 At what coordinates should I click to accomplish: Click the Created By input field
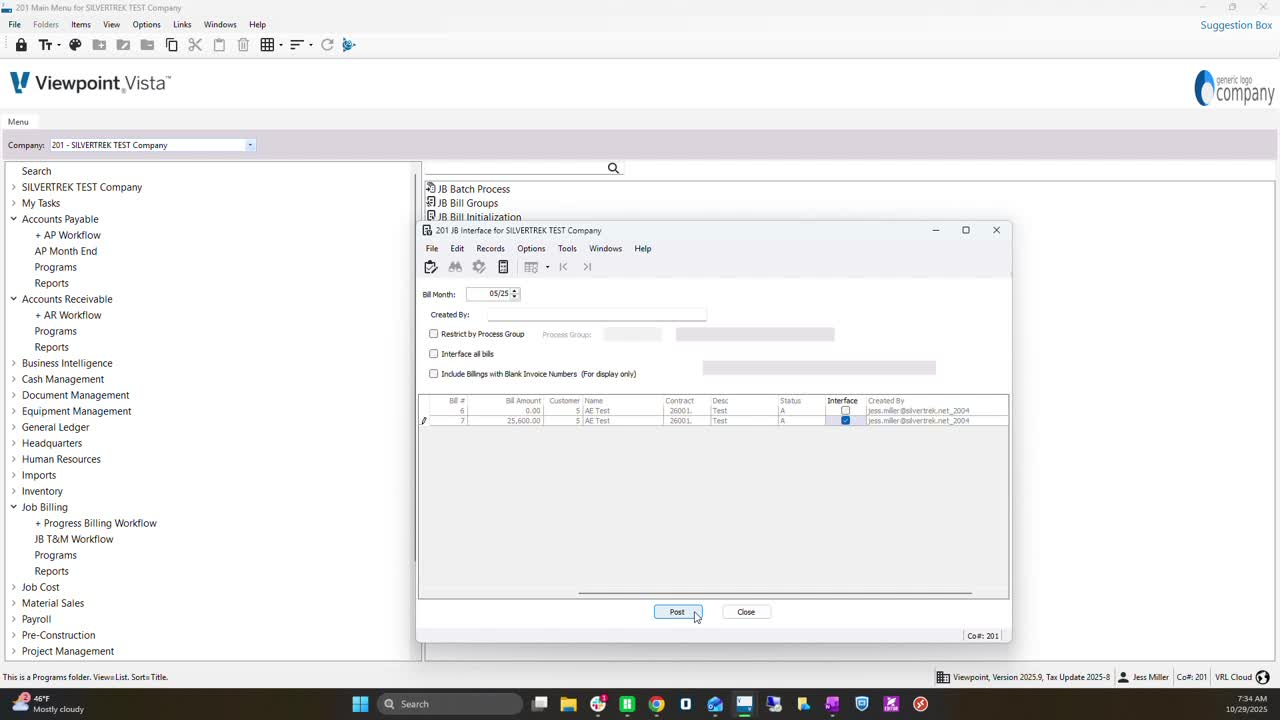[596, 315]
